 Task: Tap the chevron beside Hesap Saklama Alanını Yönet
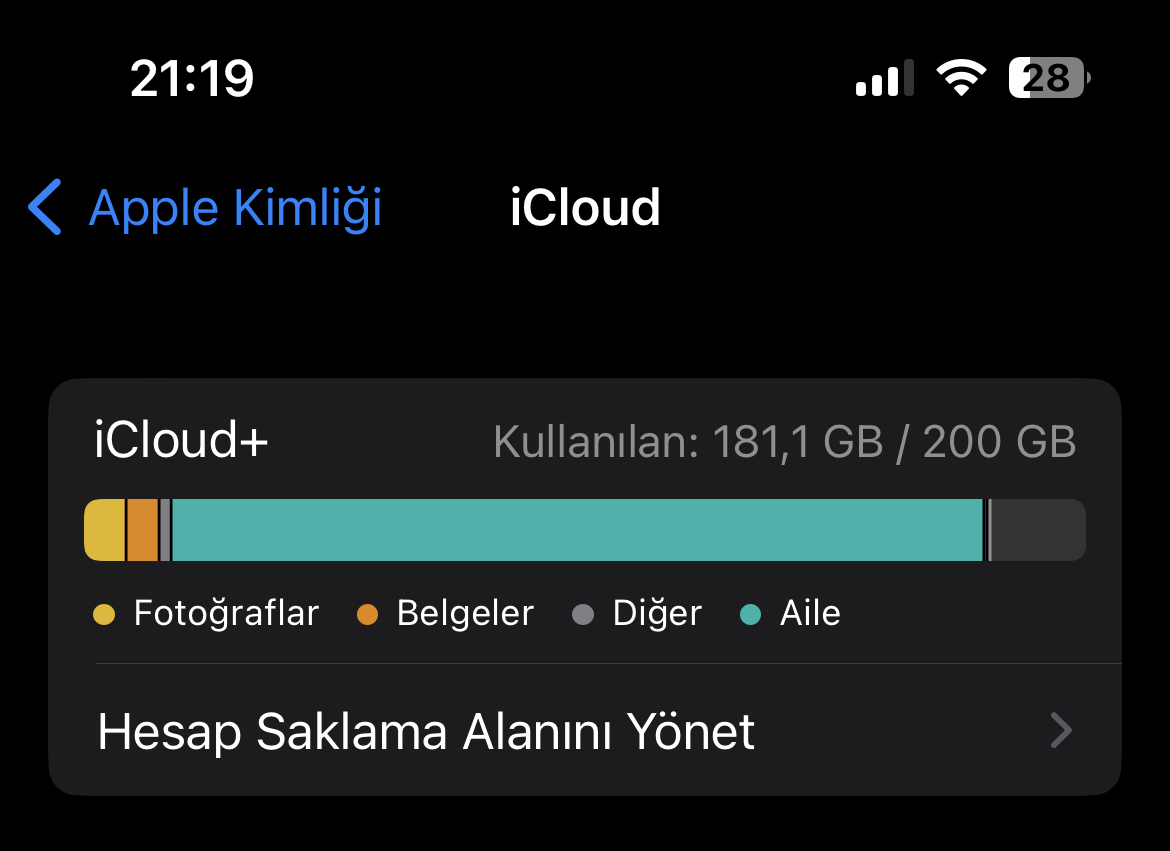1061,730
